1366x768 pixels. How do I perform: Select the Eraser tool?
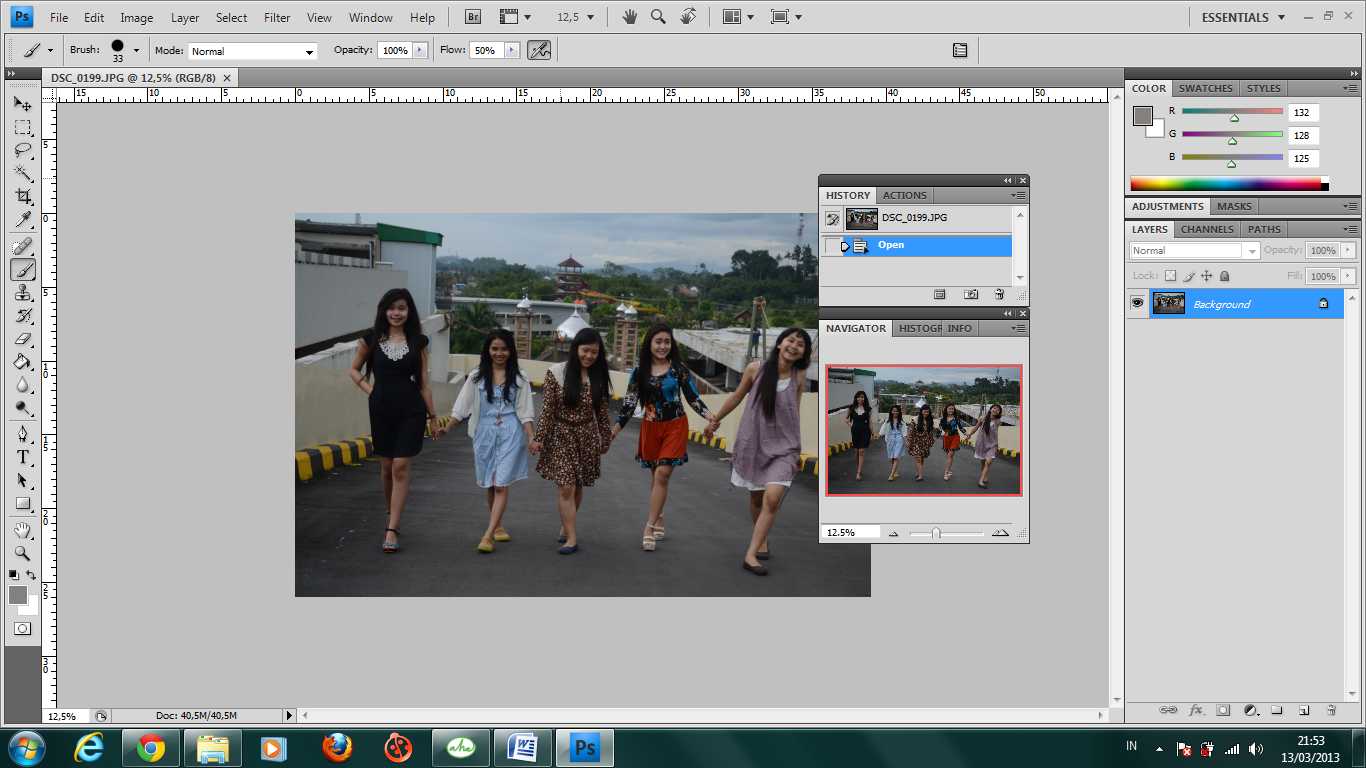tap(22, 339)
